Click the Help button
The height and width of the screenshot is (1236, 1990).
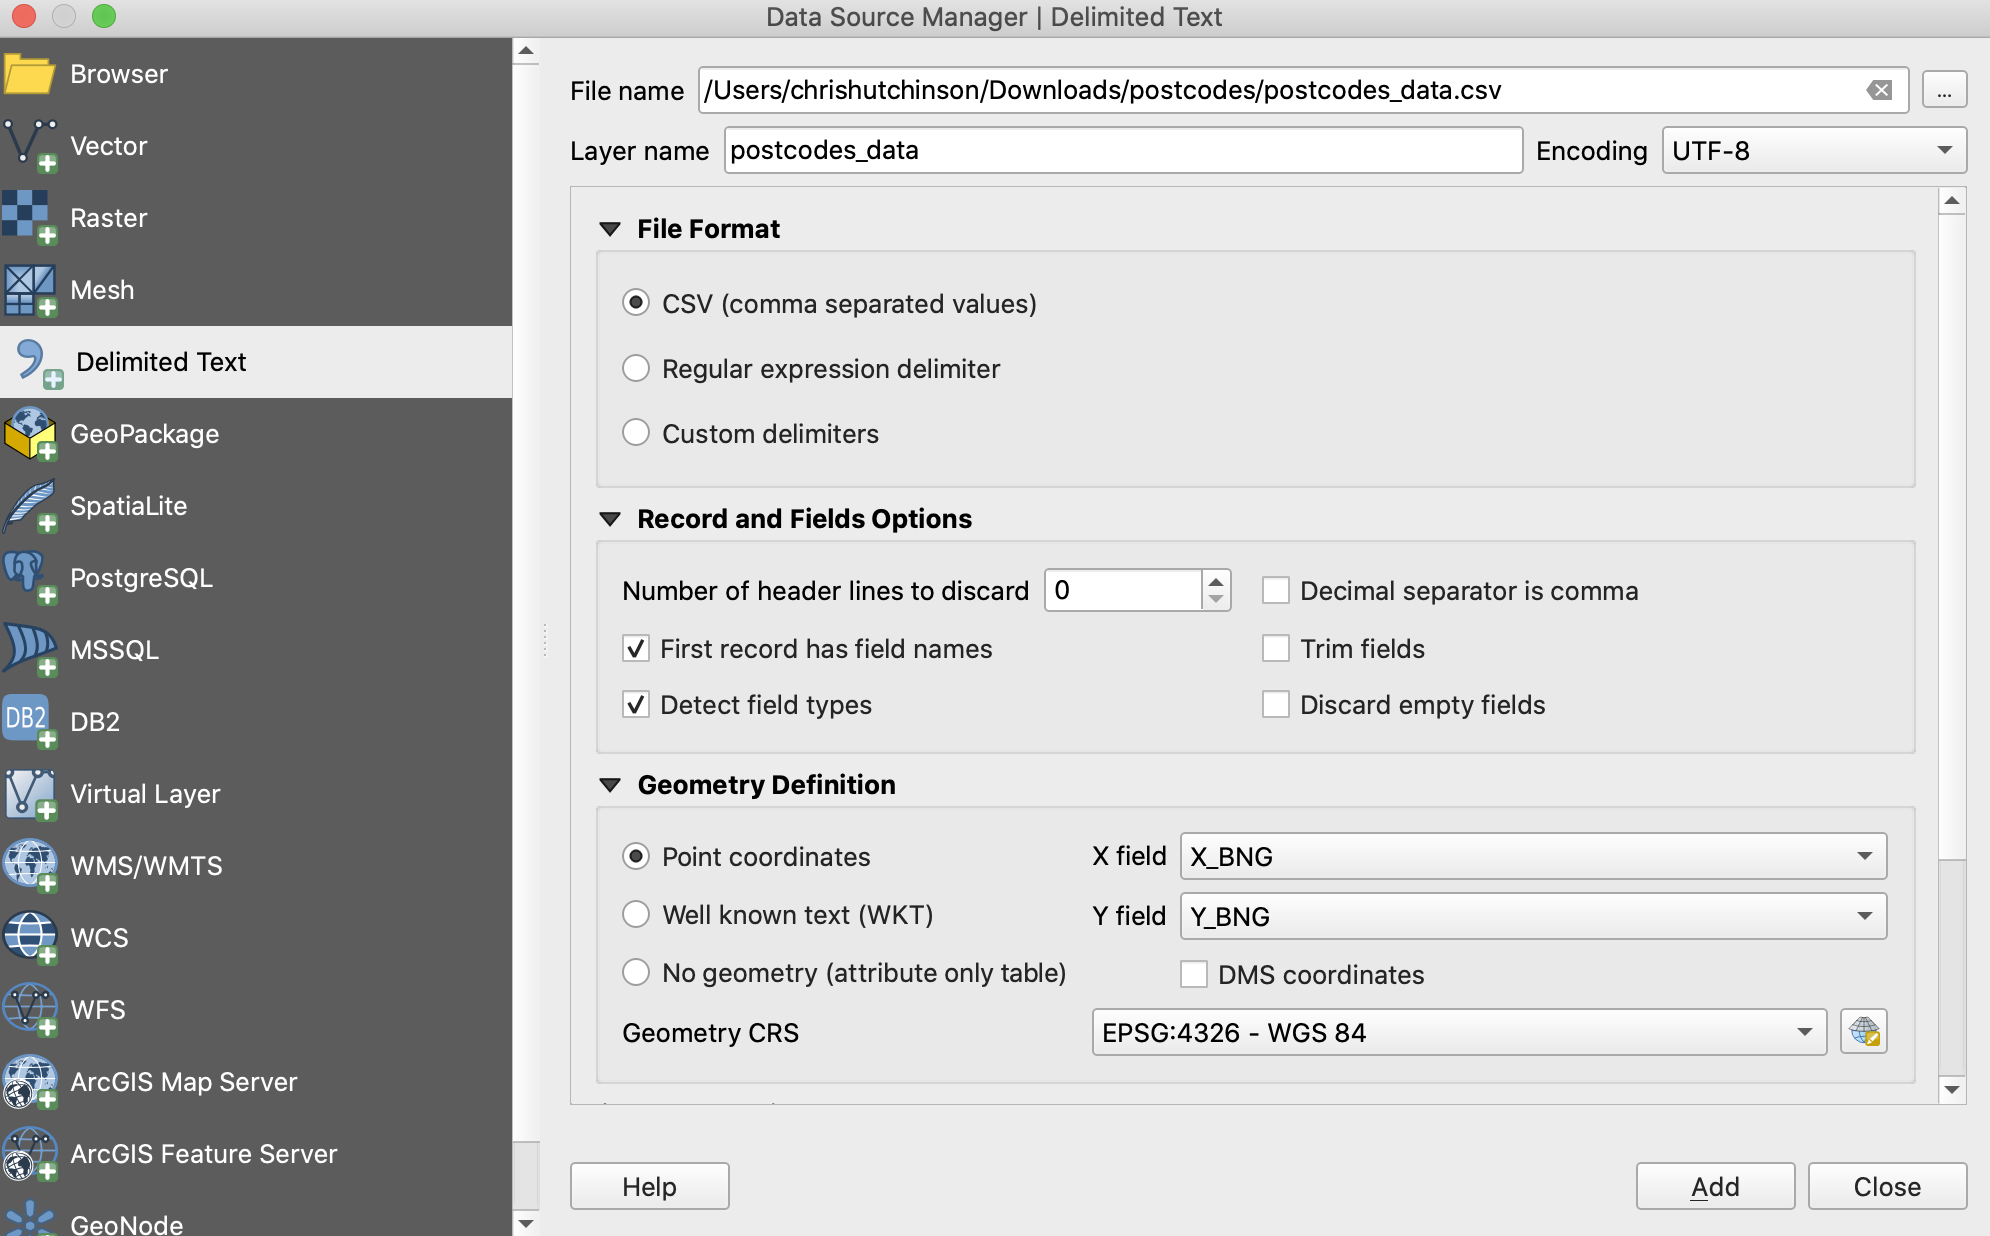tap(649, 1186)
